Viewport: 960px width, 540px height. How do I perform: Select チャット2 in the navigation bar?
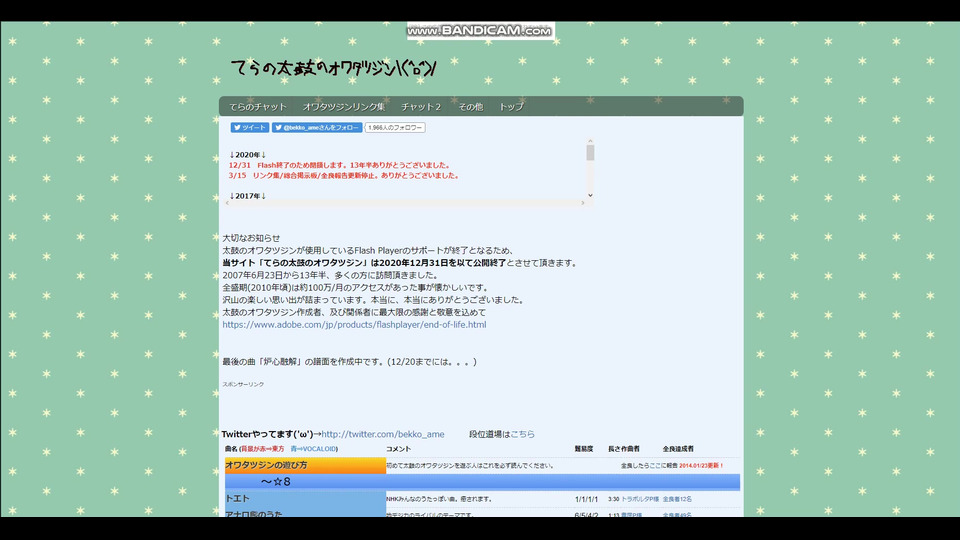421,107
